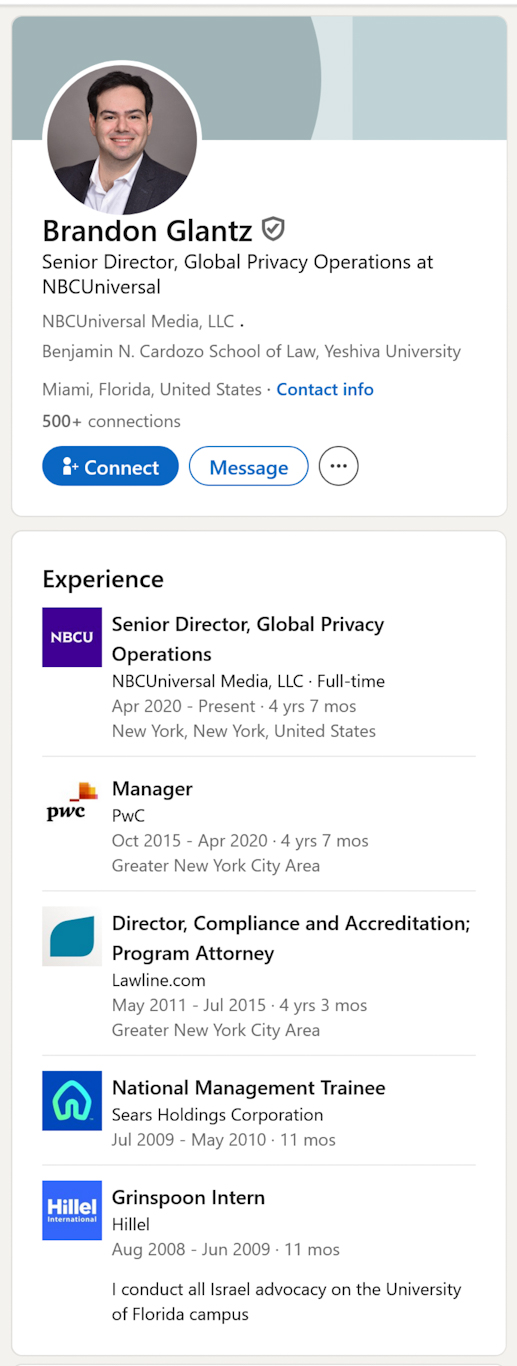Click the 500+ connections text

pyautogui.click(x=111, y=421)
